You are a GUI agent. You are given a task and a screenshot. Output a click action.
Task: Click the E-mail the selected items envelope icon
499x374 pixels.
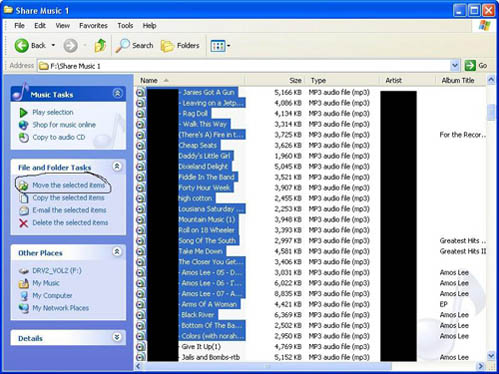[x=23, y=210]
